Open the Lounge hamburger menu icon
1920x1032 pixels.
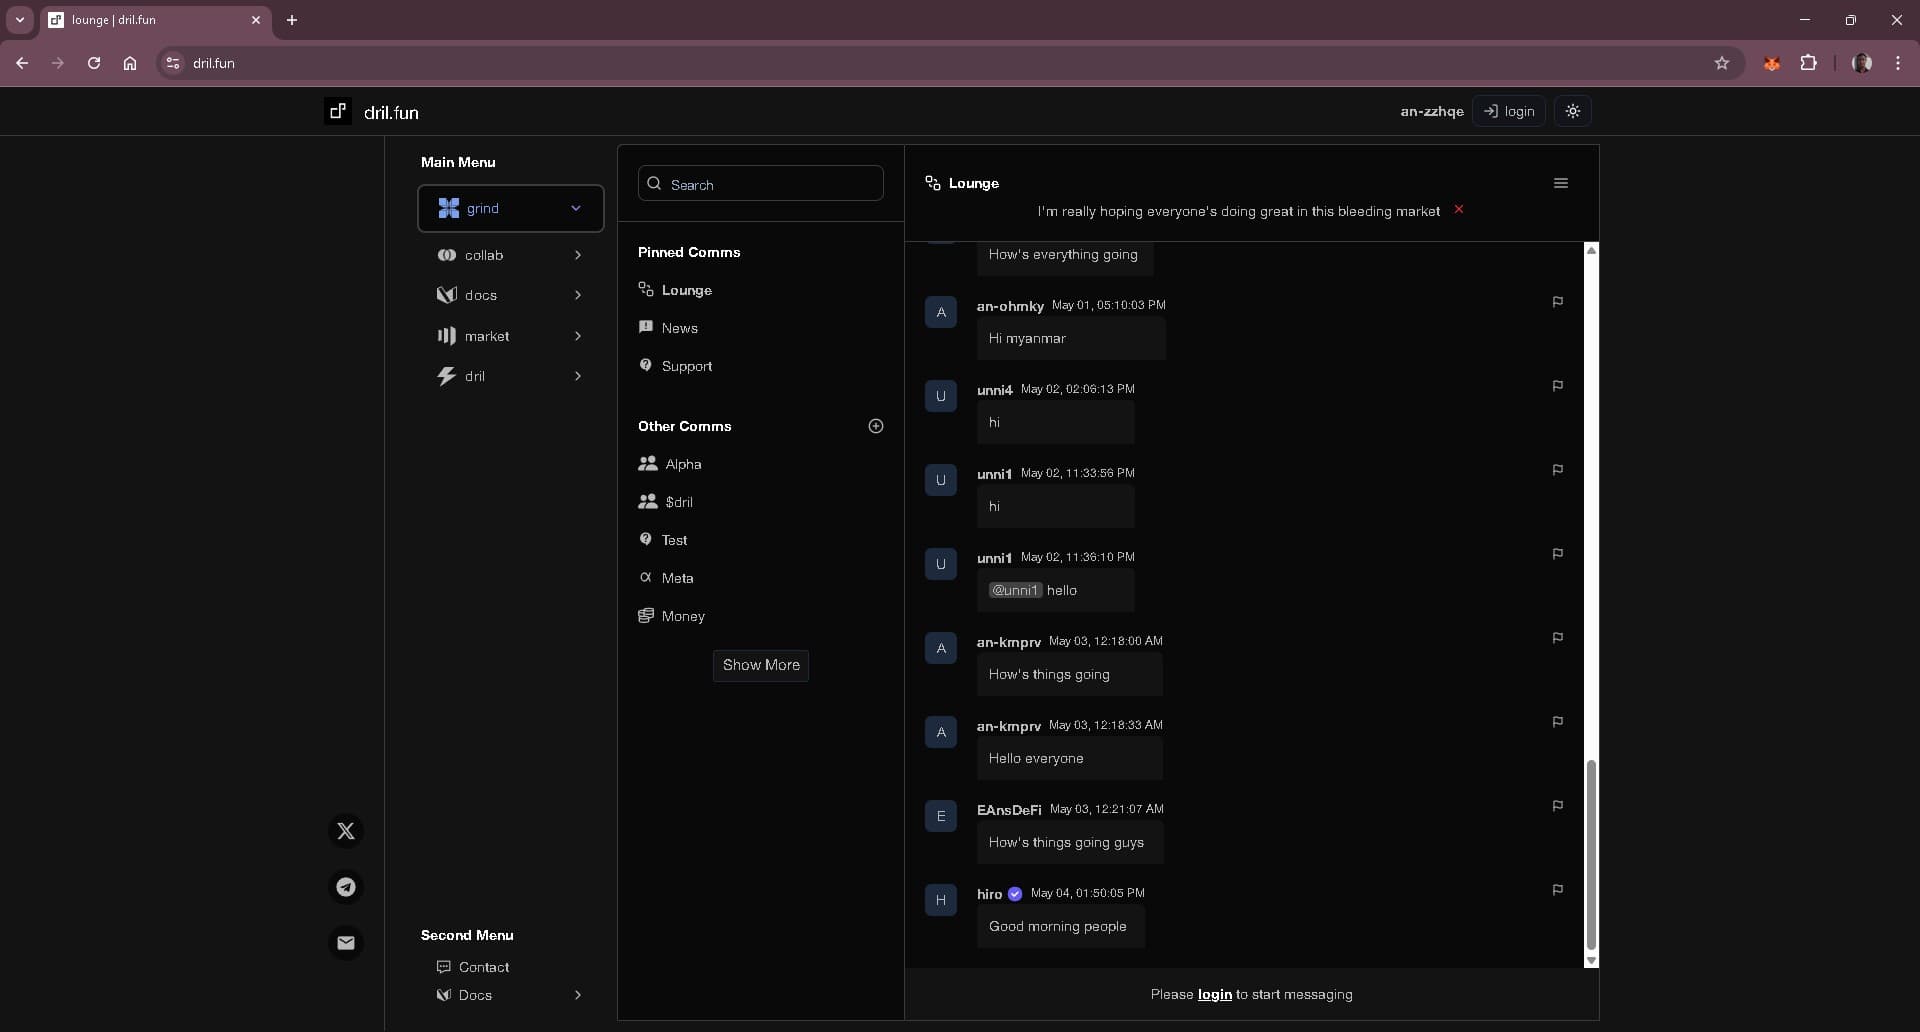[x=1560, y=183]
